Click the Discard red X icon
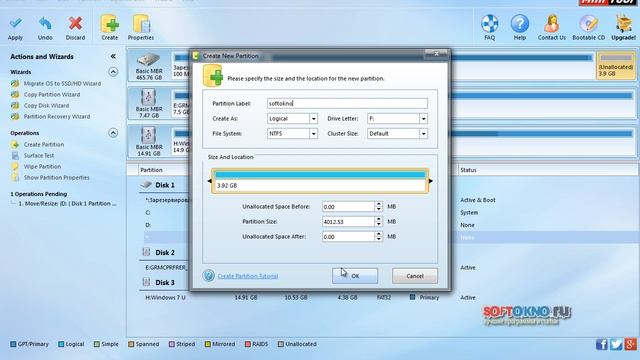Viewport: 640px width, 360px height. click(76, 24)
